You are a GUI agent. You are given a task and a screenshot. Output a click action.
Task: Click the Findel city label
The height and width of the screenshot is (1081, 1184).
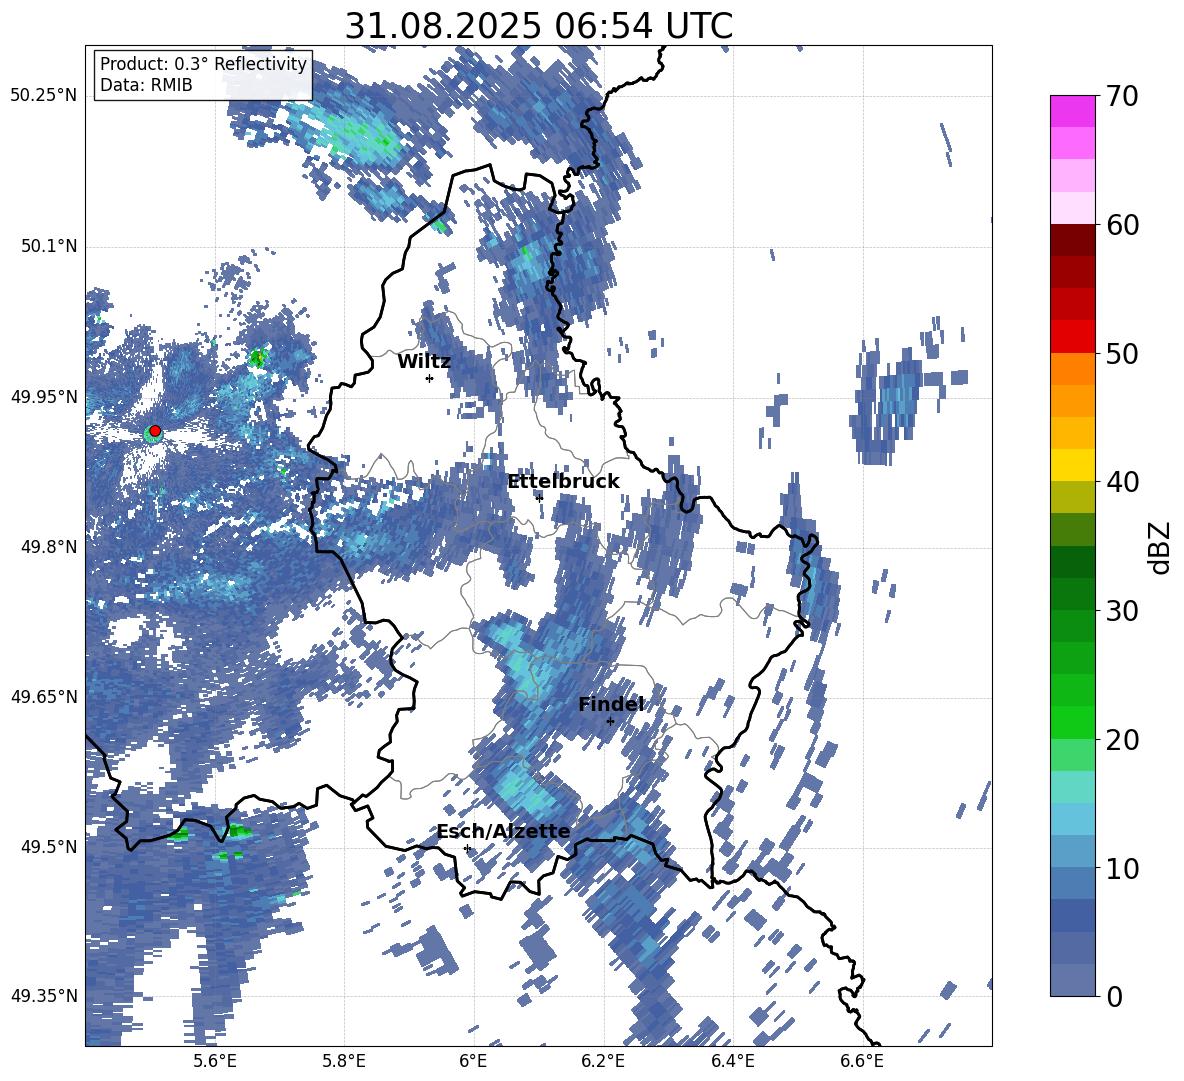[611, 704]
